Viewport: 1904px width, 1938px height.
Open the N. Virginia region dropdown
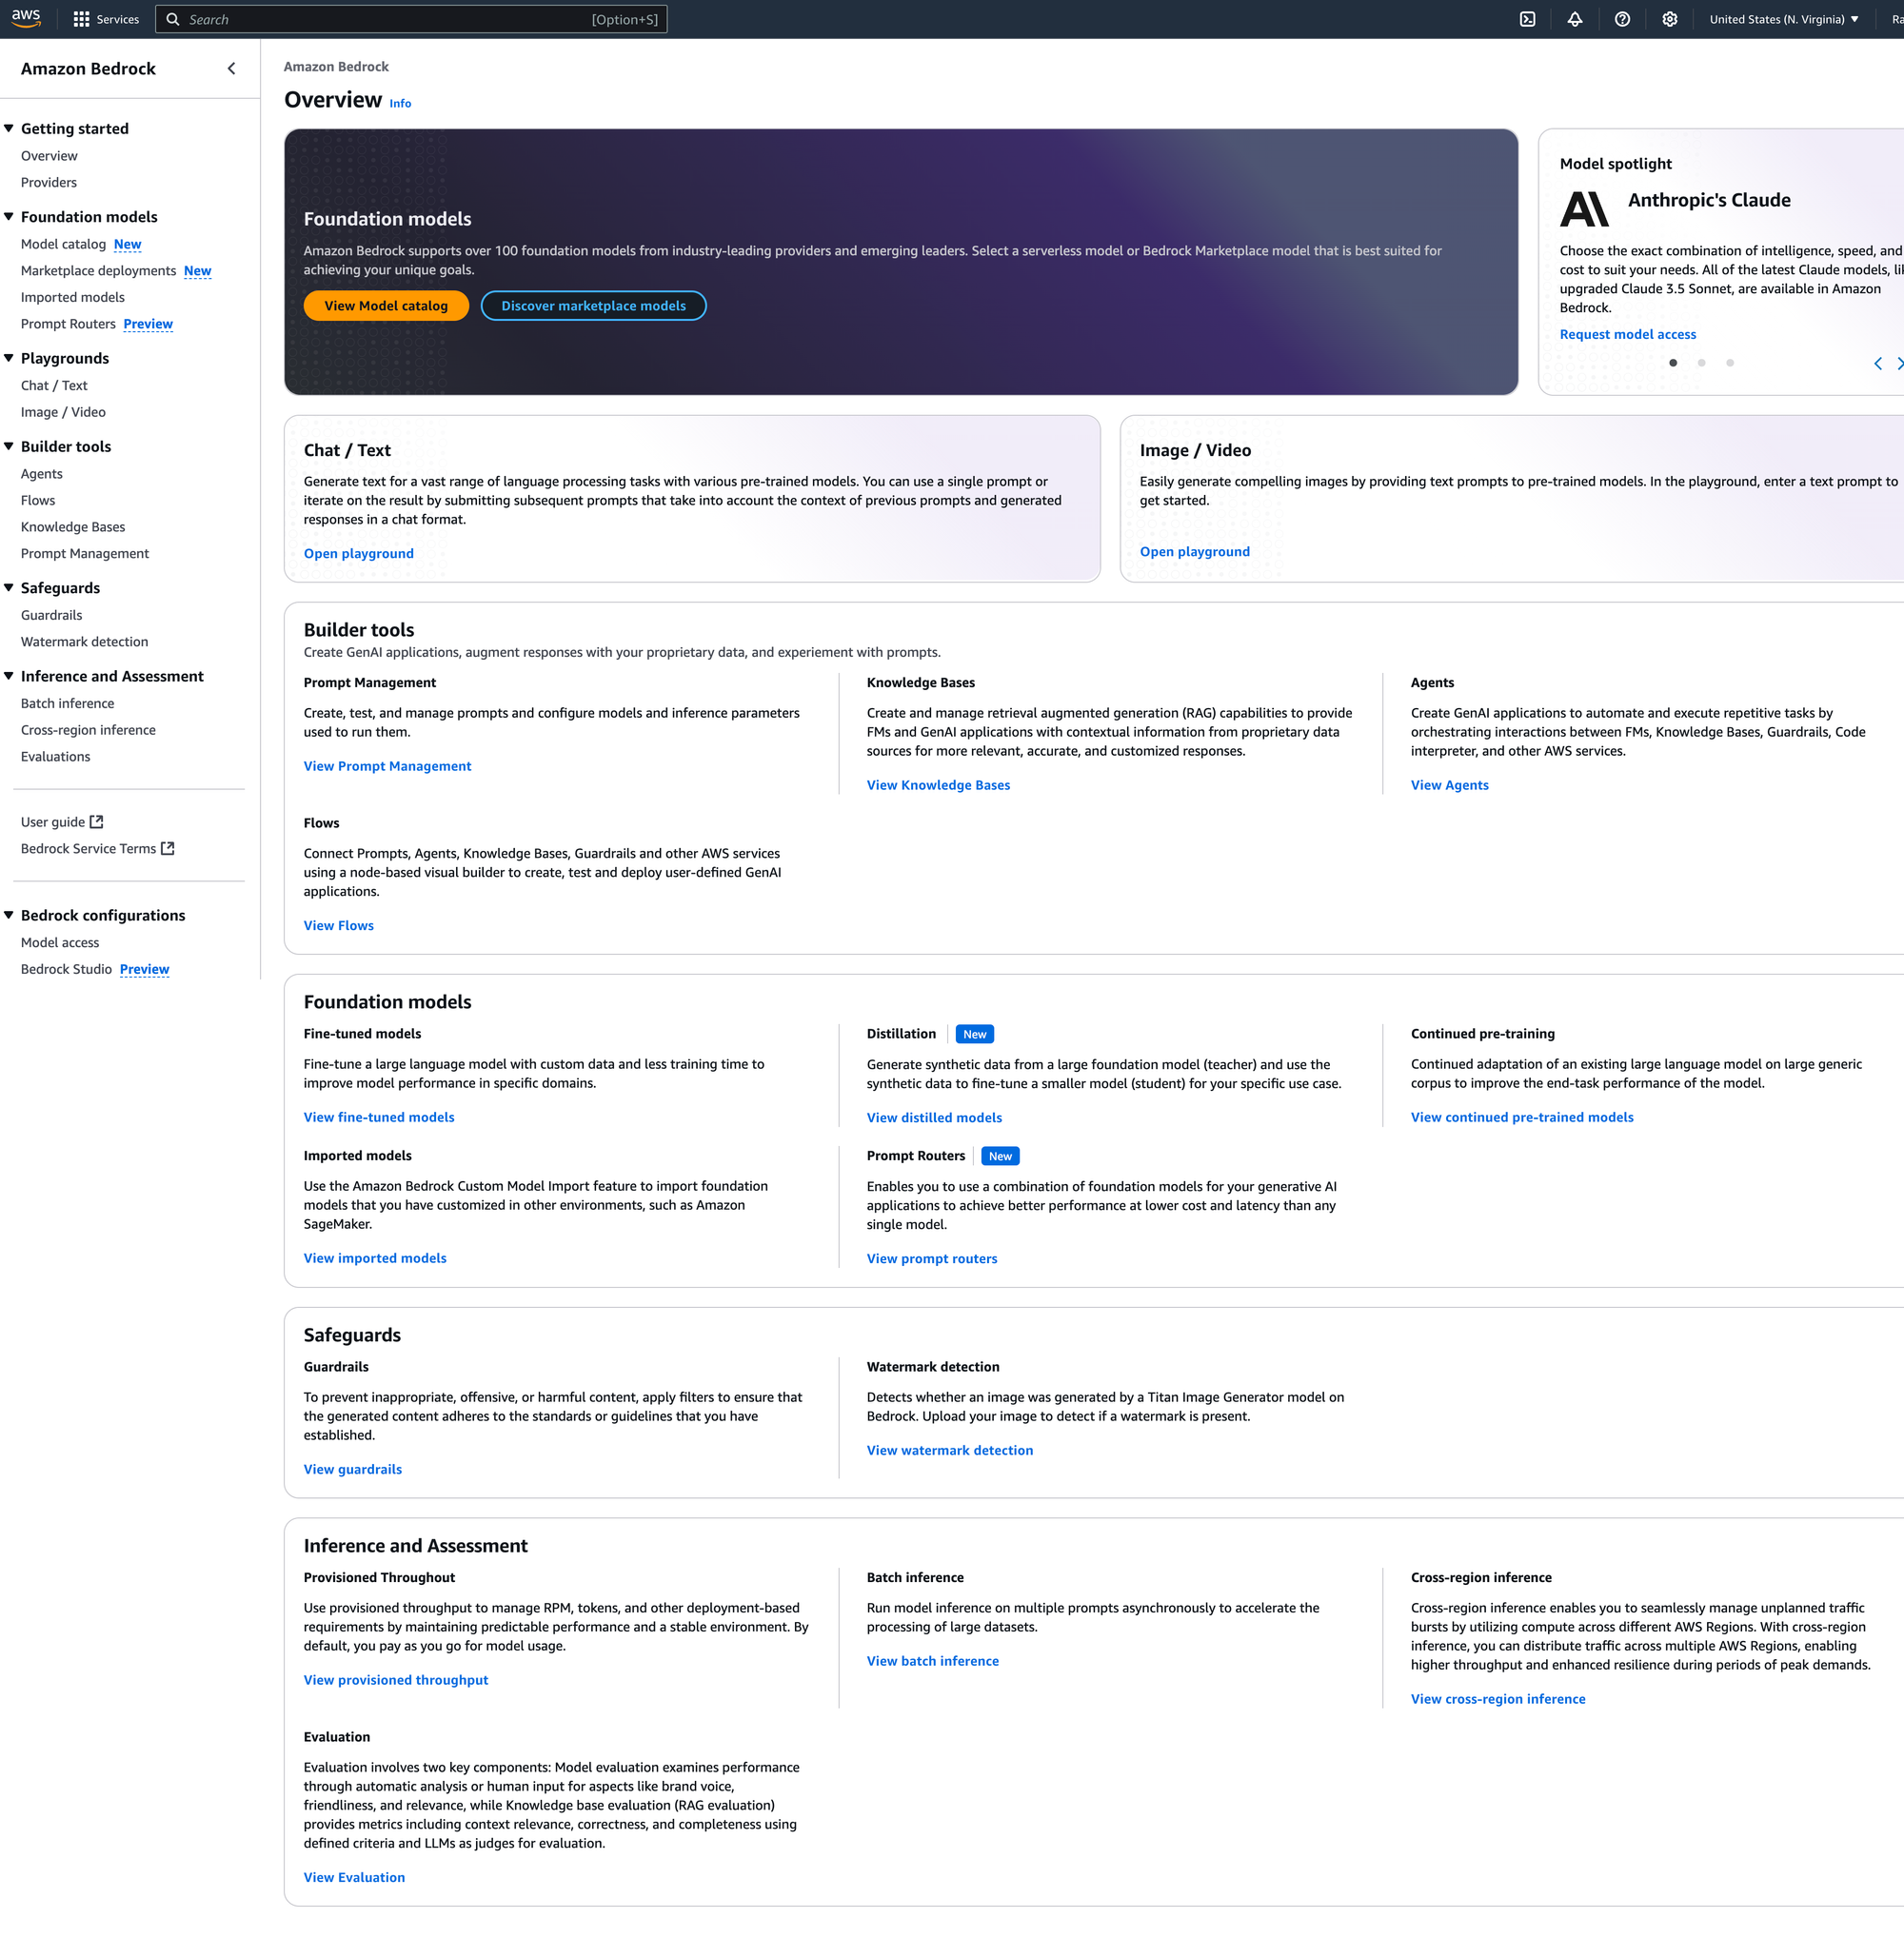pyautogui.click(x=1783, y=19)
